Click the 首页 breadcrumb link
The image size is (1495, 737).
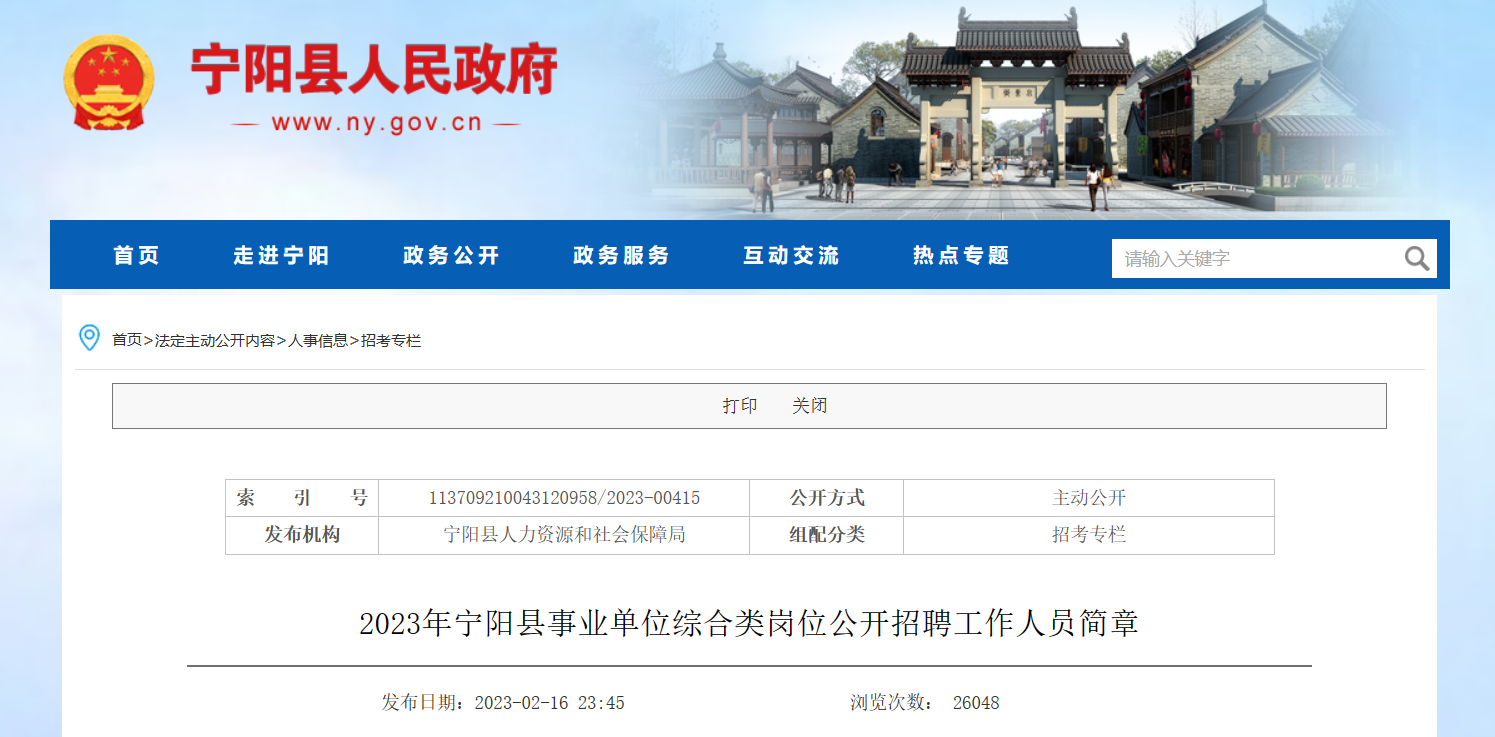[x=127, y=341]
